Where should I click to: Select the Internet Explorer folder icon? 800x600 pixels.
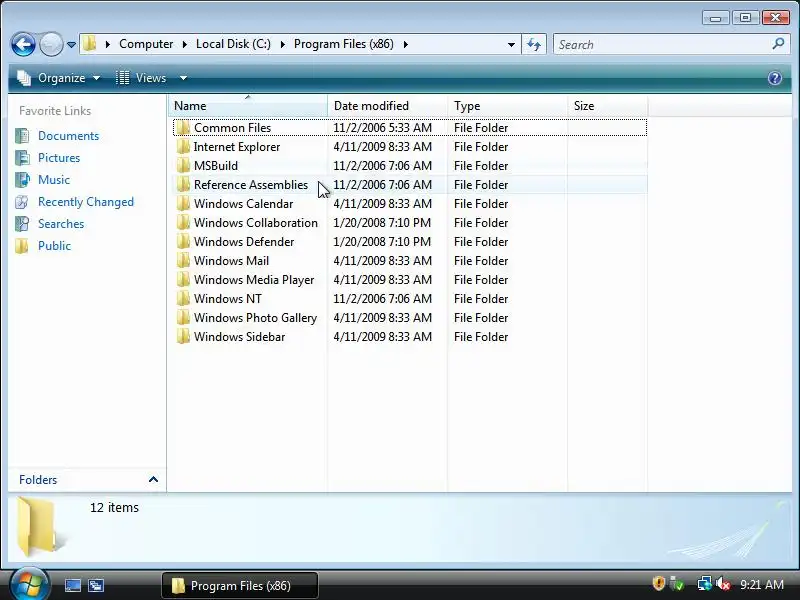183,146
